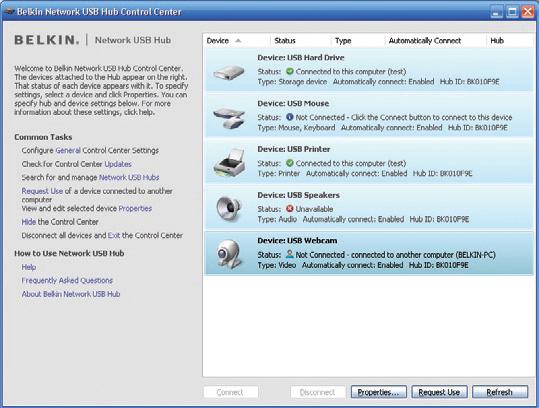Click 'connected to another computer (BELKIN-PC)' status text
The height and width of the screenshot is (408, 539).
pos(423,255)
